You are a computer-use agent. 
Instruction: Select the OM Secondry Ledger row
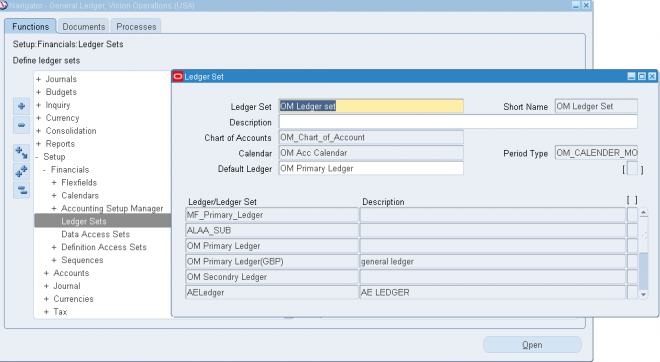click(272, 277)
